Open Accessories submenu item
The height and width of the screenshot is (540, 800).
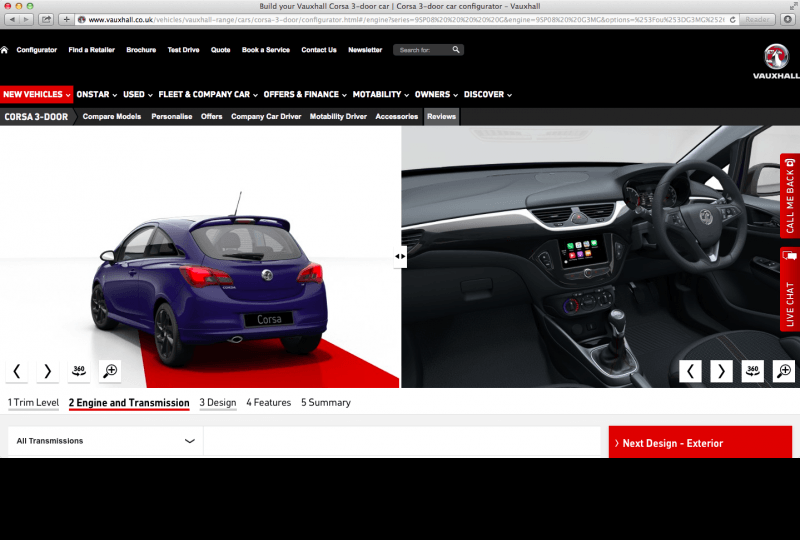coord(396,117)
